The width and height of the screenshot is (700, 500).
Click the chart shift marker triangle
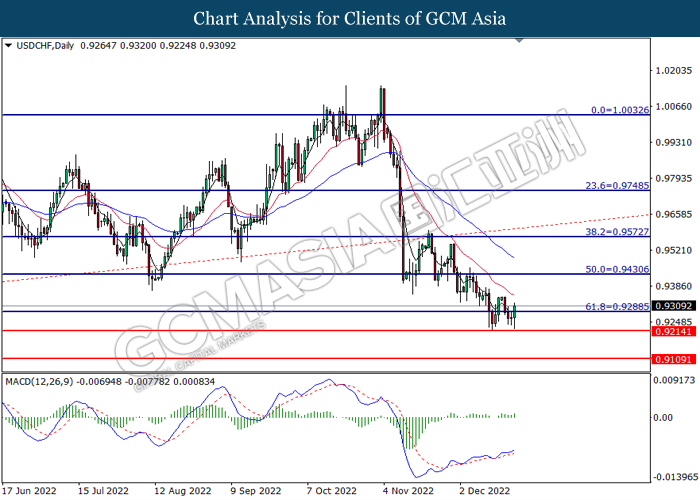click(519, 41)
